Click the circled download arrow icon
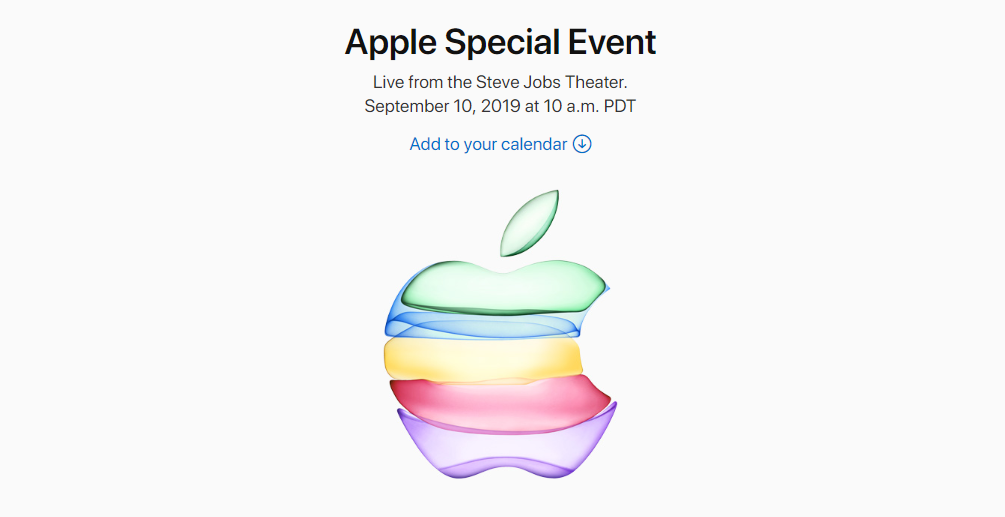The image size is (1005, 517). (582, 144)
